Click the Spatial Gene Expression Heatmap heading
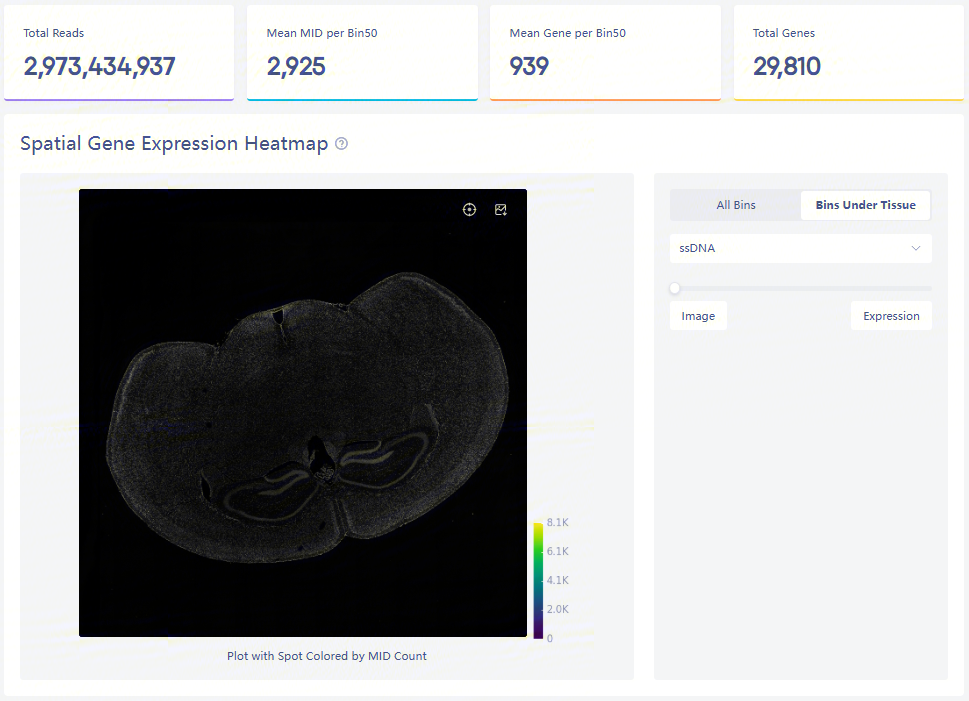The width and height of the screenshot is (969, 701). click(x=174, y=144)
